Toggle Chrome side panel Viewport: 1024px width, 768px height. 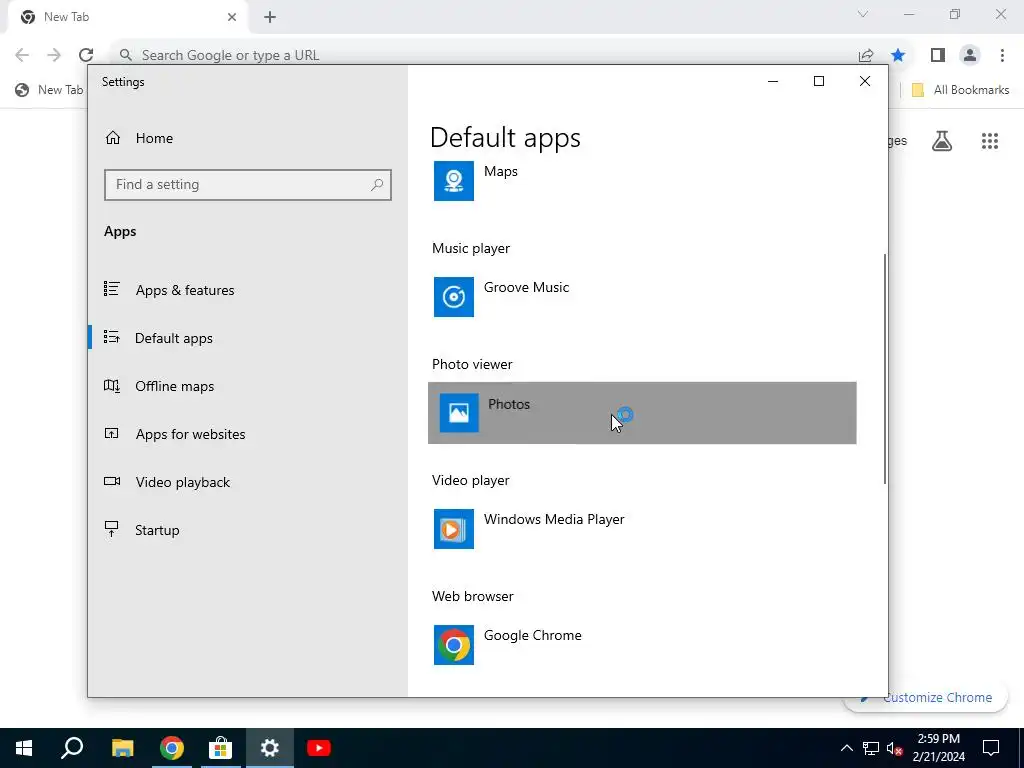pos(938,55)
